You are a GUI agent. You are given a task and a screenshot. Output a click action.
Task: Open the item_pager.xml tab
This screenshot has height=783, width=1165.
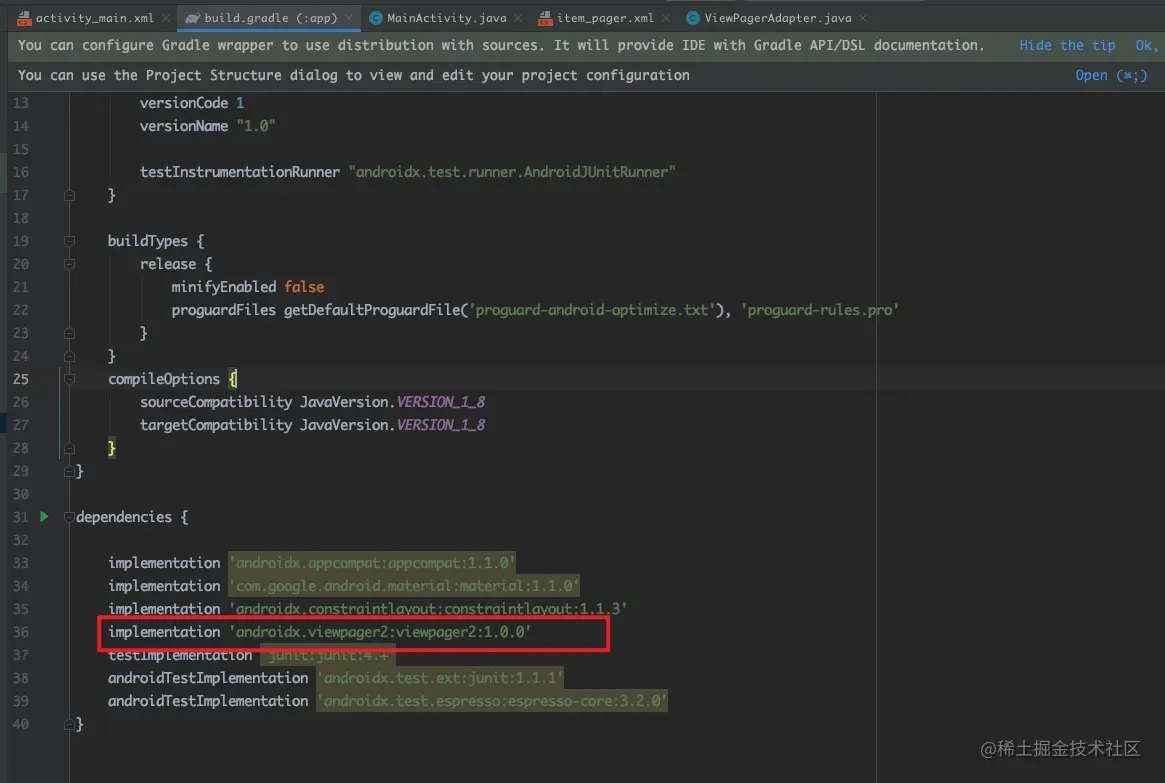pos(605,18)
